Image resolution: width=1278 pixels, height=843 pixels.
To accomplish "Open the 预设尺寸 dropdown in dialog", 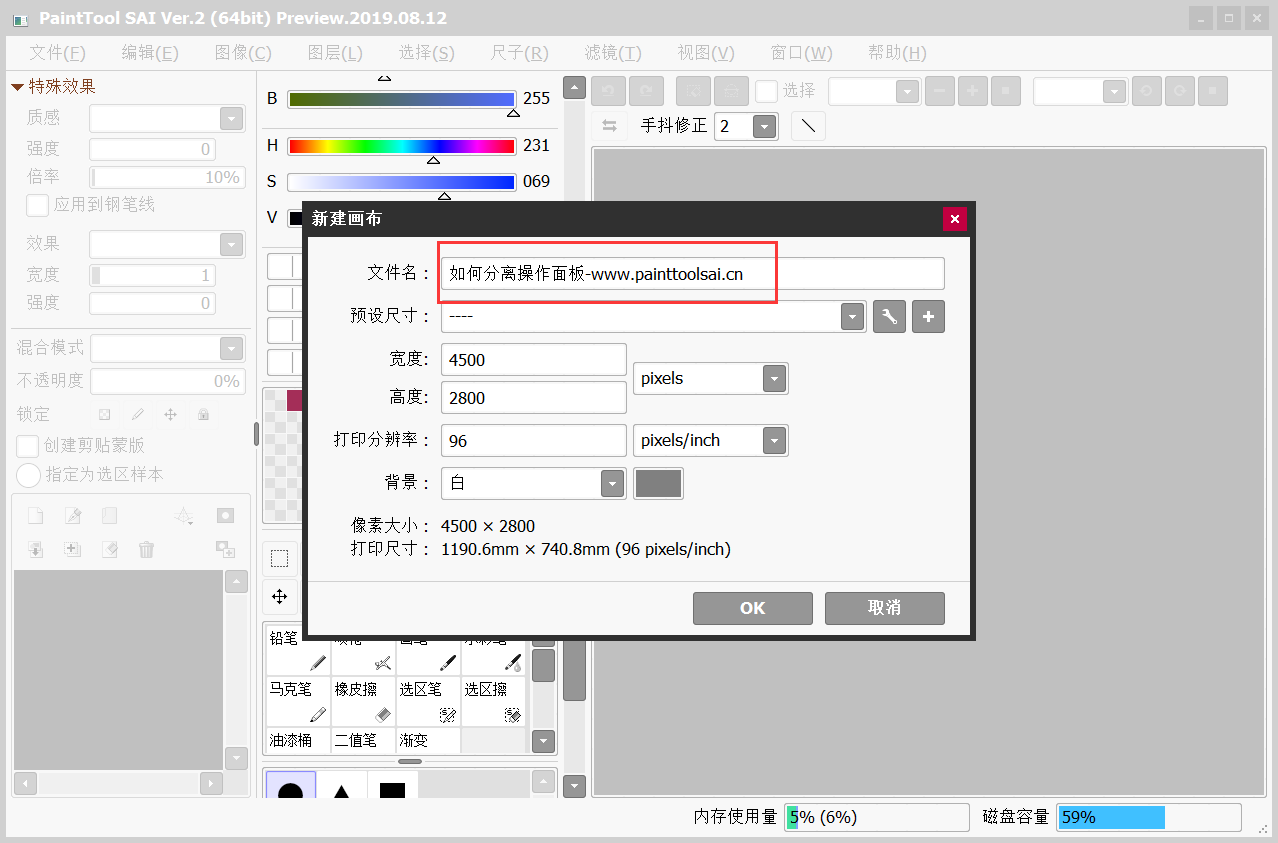I will point(852,317).
